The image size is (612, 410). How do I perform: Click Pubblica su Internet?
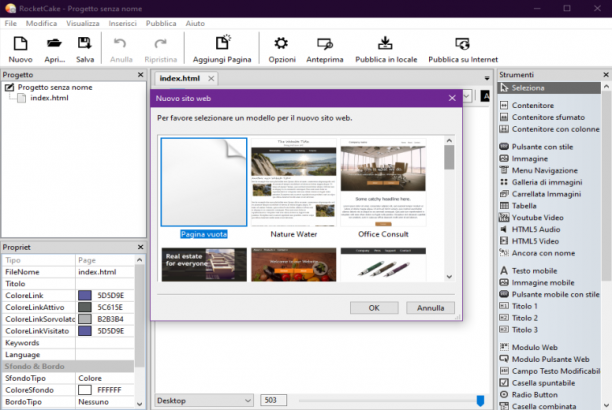(463, 49)
